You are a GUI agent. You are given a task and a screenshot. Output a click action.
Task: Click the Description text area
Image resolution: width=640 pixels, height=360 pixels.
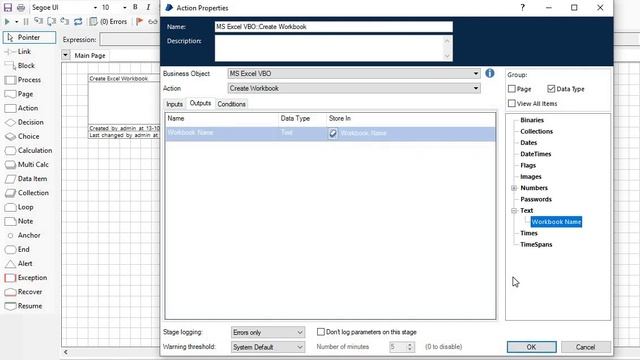click(x=333, y=48)
